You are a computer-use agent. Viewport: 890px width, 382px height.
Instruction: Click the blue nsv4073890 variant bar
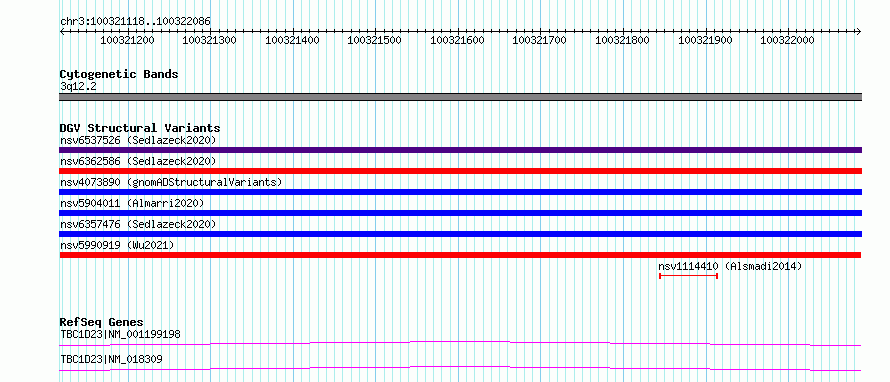click(x=460, y=192)
